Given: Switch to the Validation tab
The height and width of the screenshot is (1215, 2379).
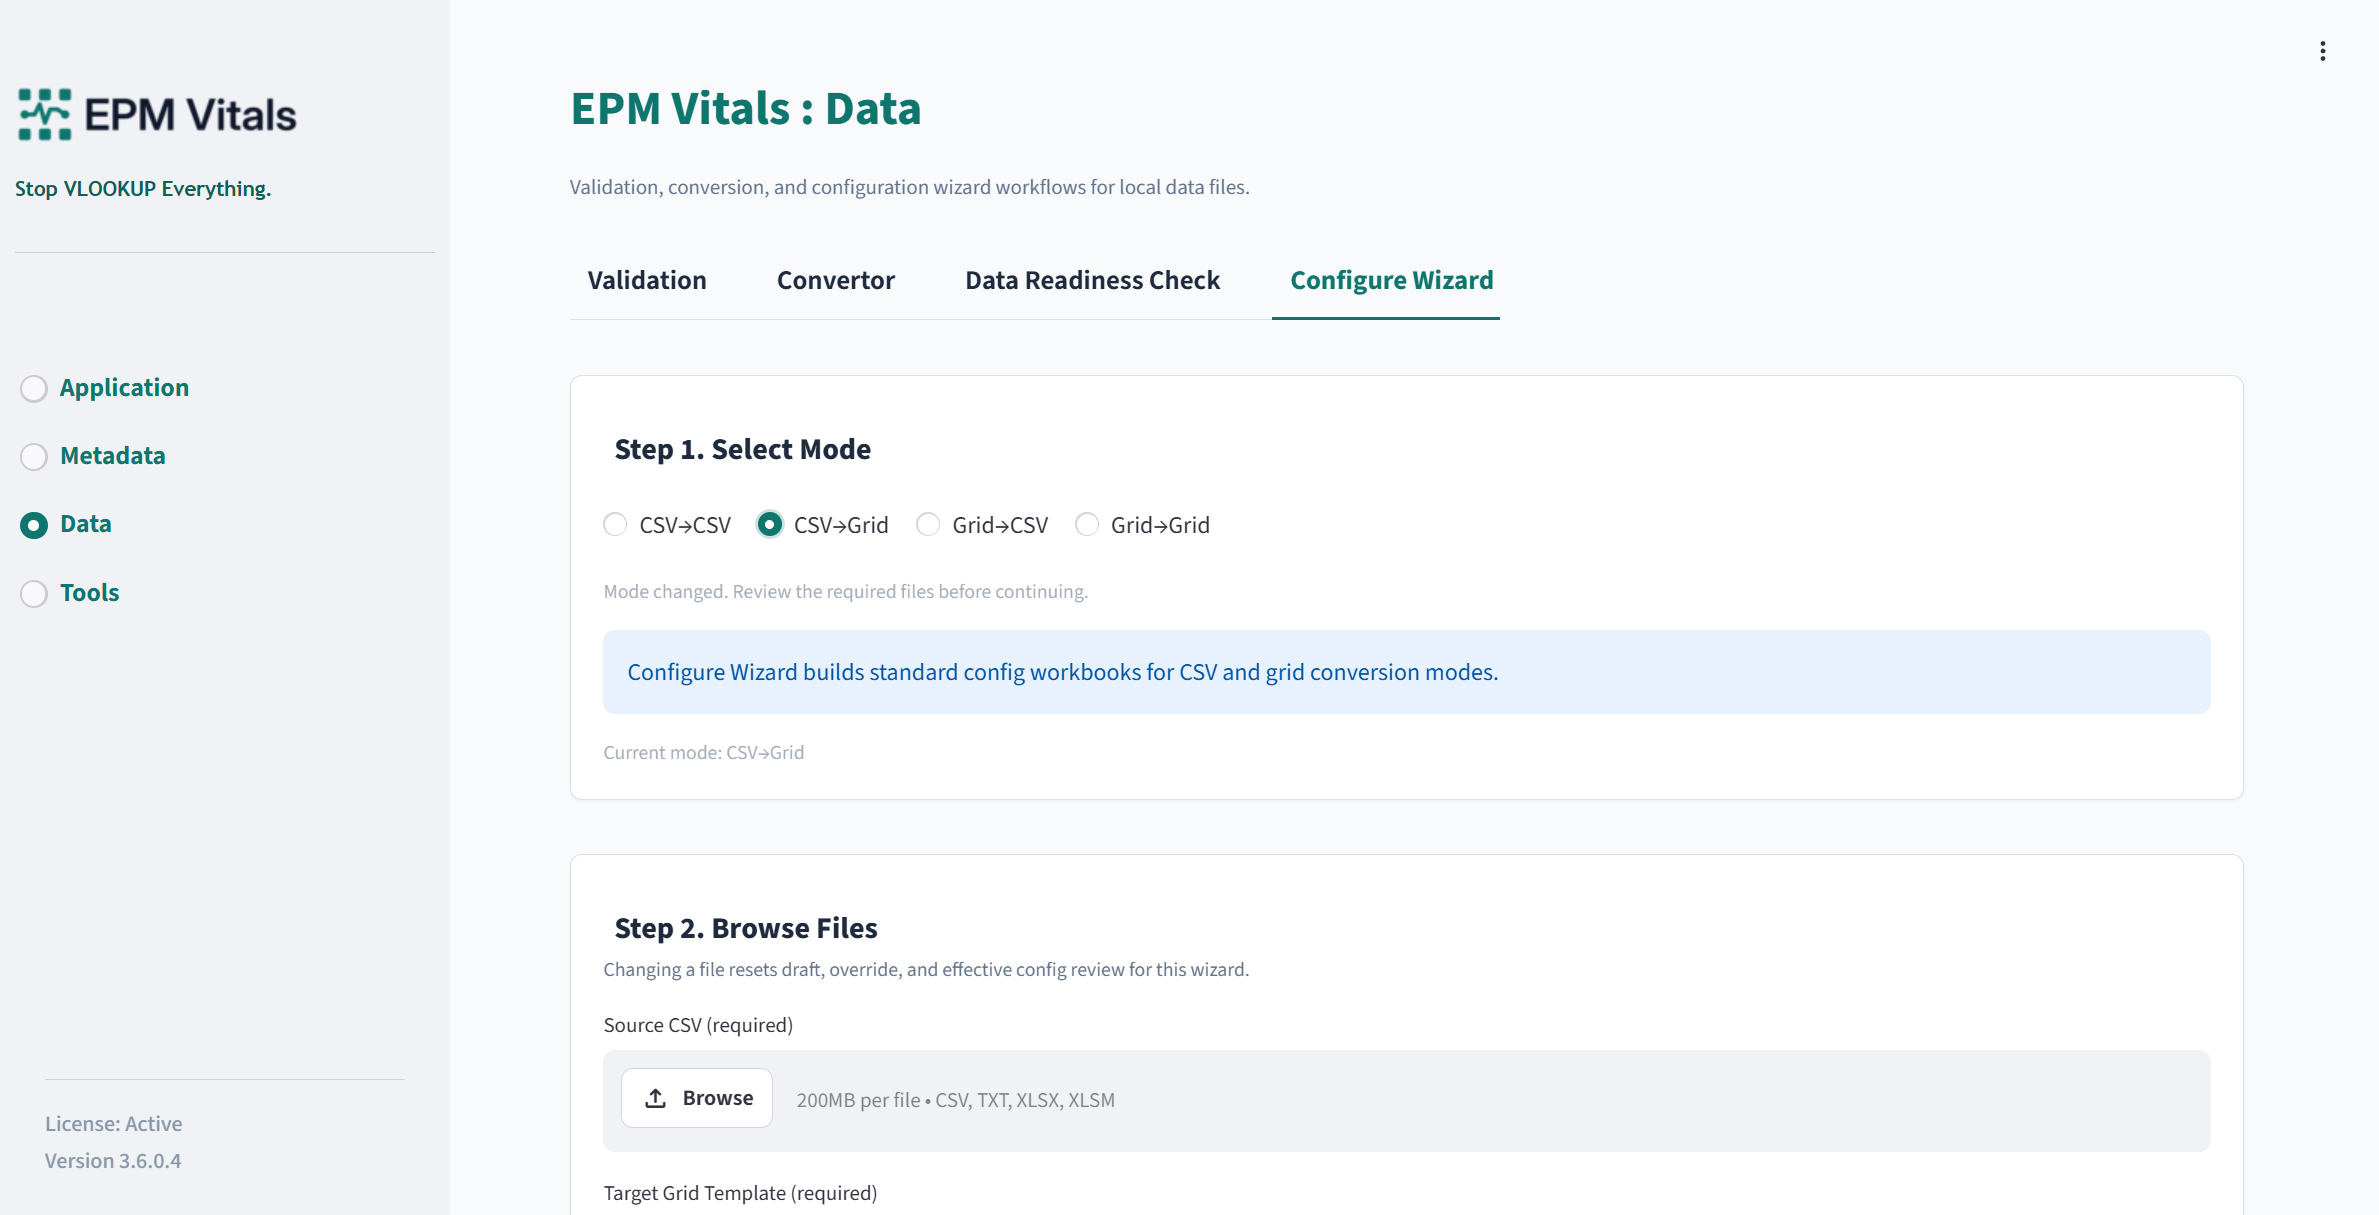Looking at the screenshot, I should 647,280.
